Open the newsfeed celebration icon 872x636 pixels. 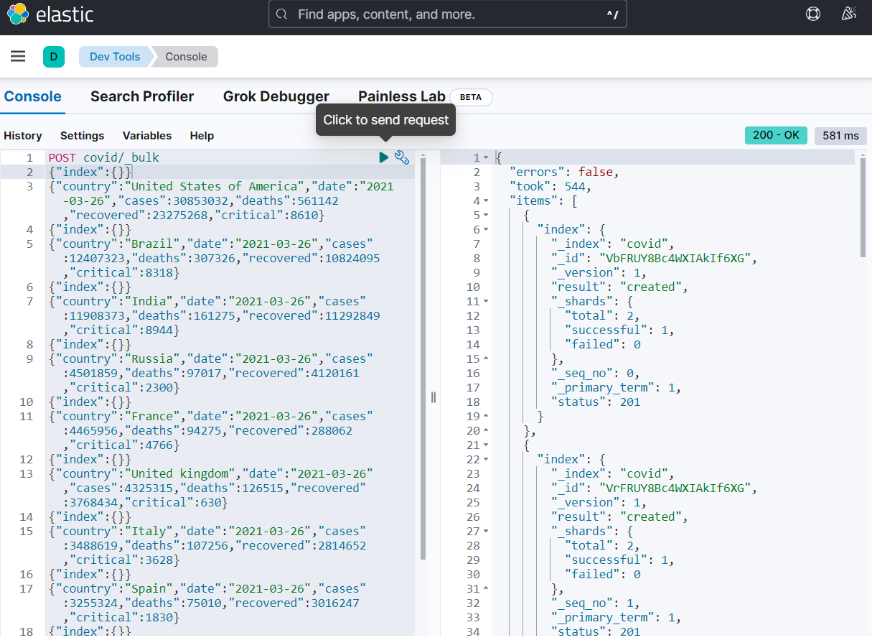tap(849, 14)
